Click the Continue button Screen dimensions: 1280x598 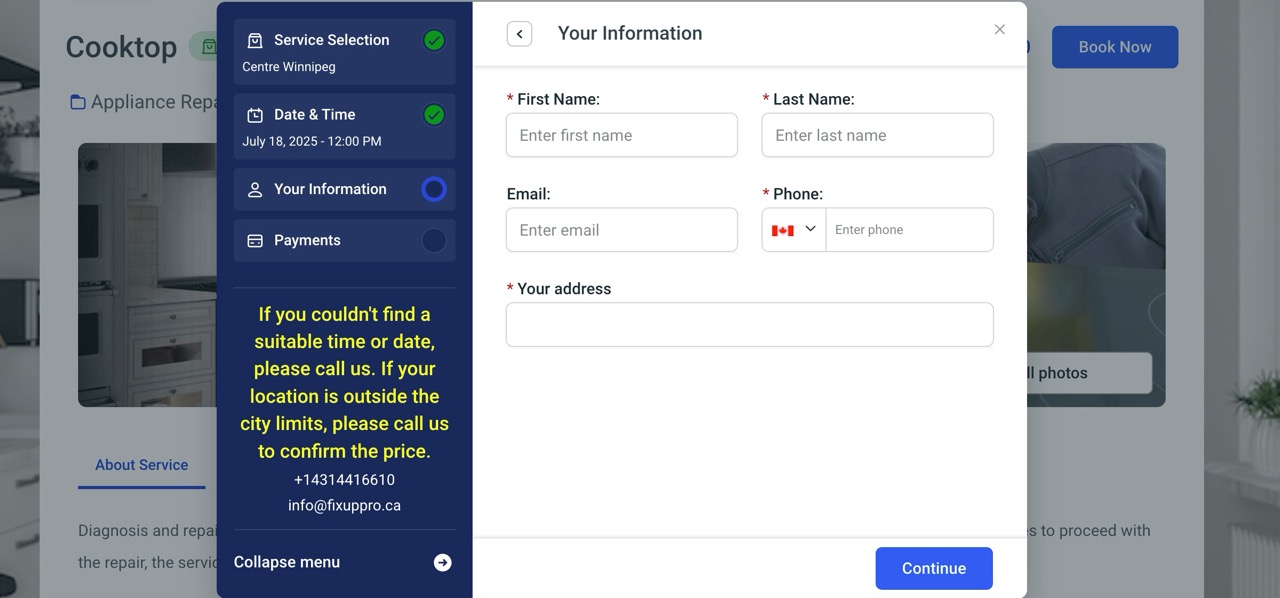pyautogui.click(x=934, y=568)
